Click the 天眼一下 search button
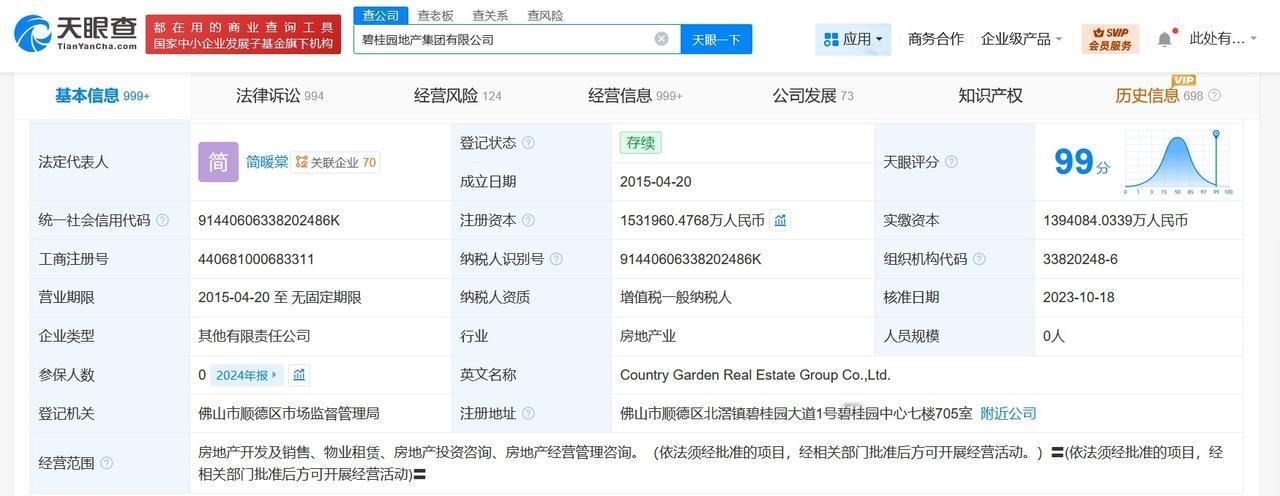The height and width of the screenshot is (496, 1280). (x=716, y=39)
